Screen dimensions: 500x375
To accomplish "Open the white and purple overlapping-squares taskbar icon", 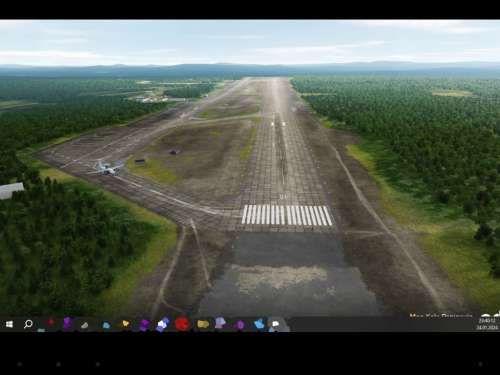I will [x=163, y=324].
